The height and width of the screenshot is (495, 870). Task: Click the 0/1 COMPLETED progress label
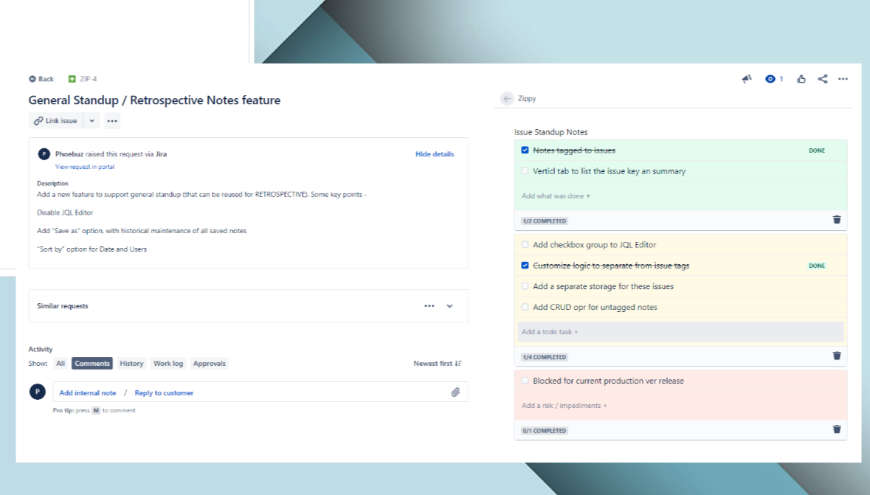pyautogui.click(x=544, y=431)
